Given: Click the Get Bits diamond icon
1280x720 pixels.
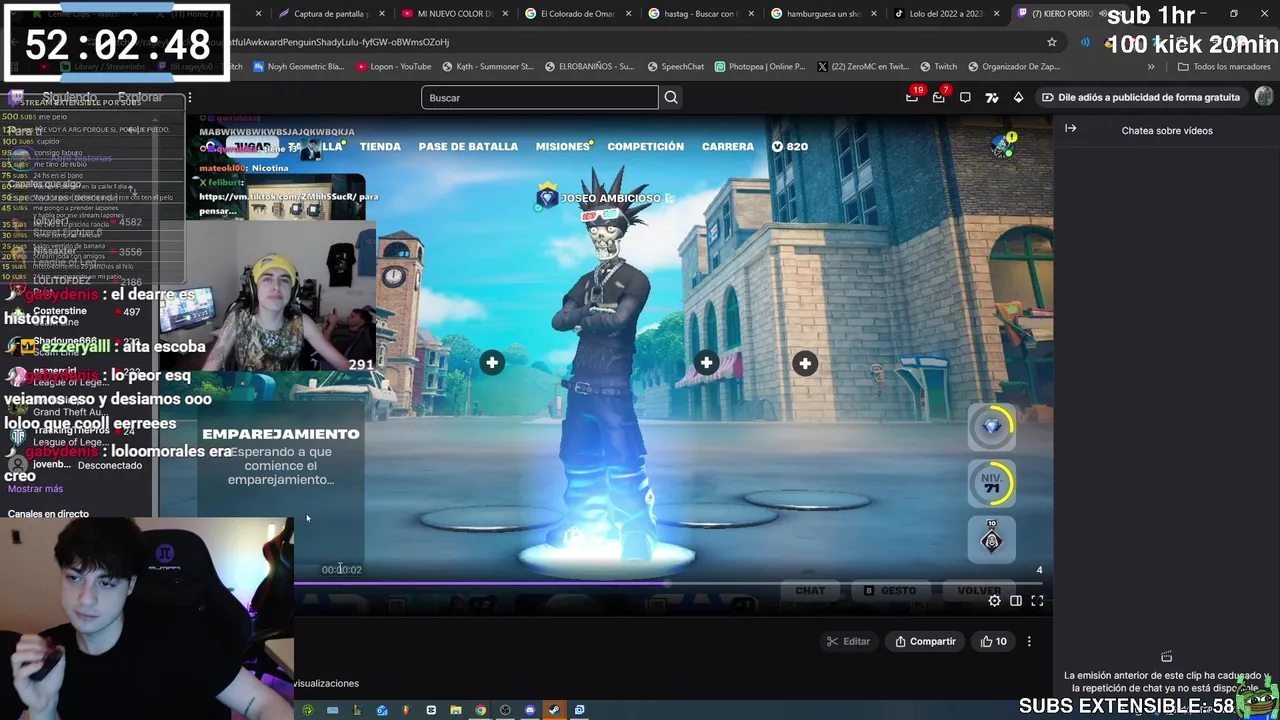Looking at the screenshot, I should pyautogui.click(x=1018, y=97).
